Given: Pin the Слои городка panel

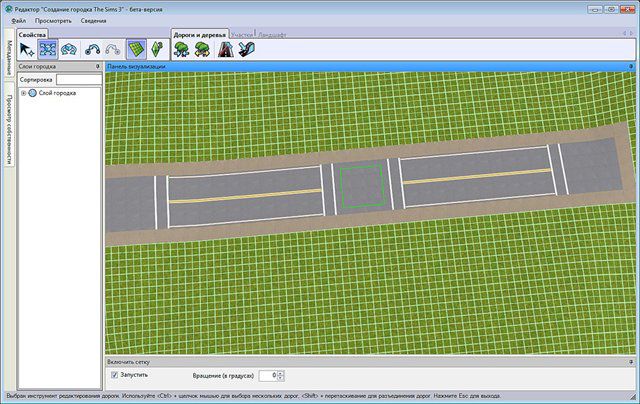Looking at the screenshot, I should (x=97, y=66).
